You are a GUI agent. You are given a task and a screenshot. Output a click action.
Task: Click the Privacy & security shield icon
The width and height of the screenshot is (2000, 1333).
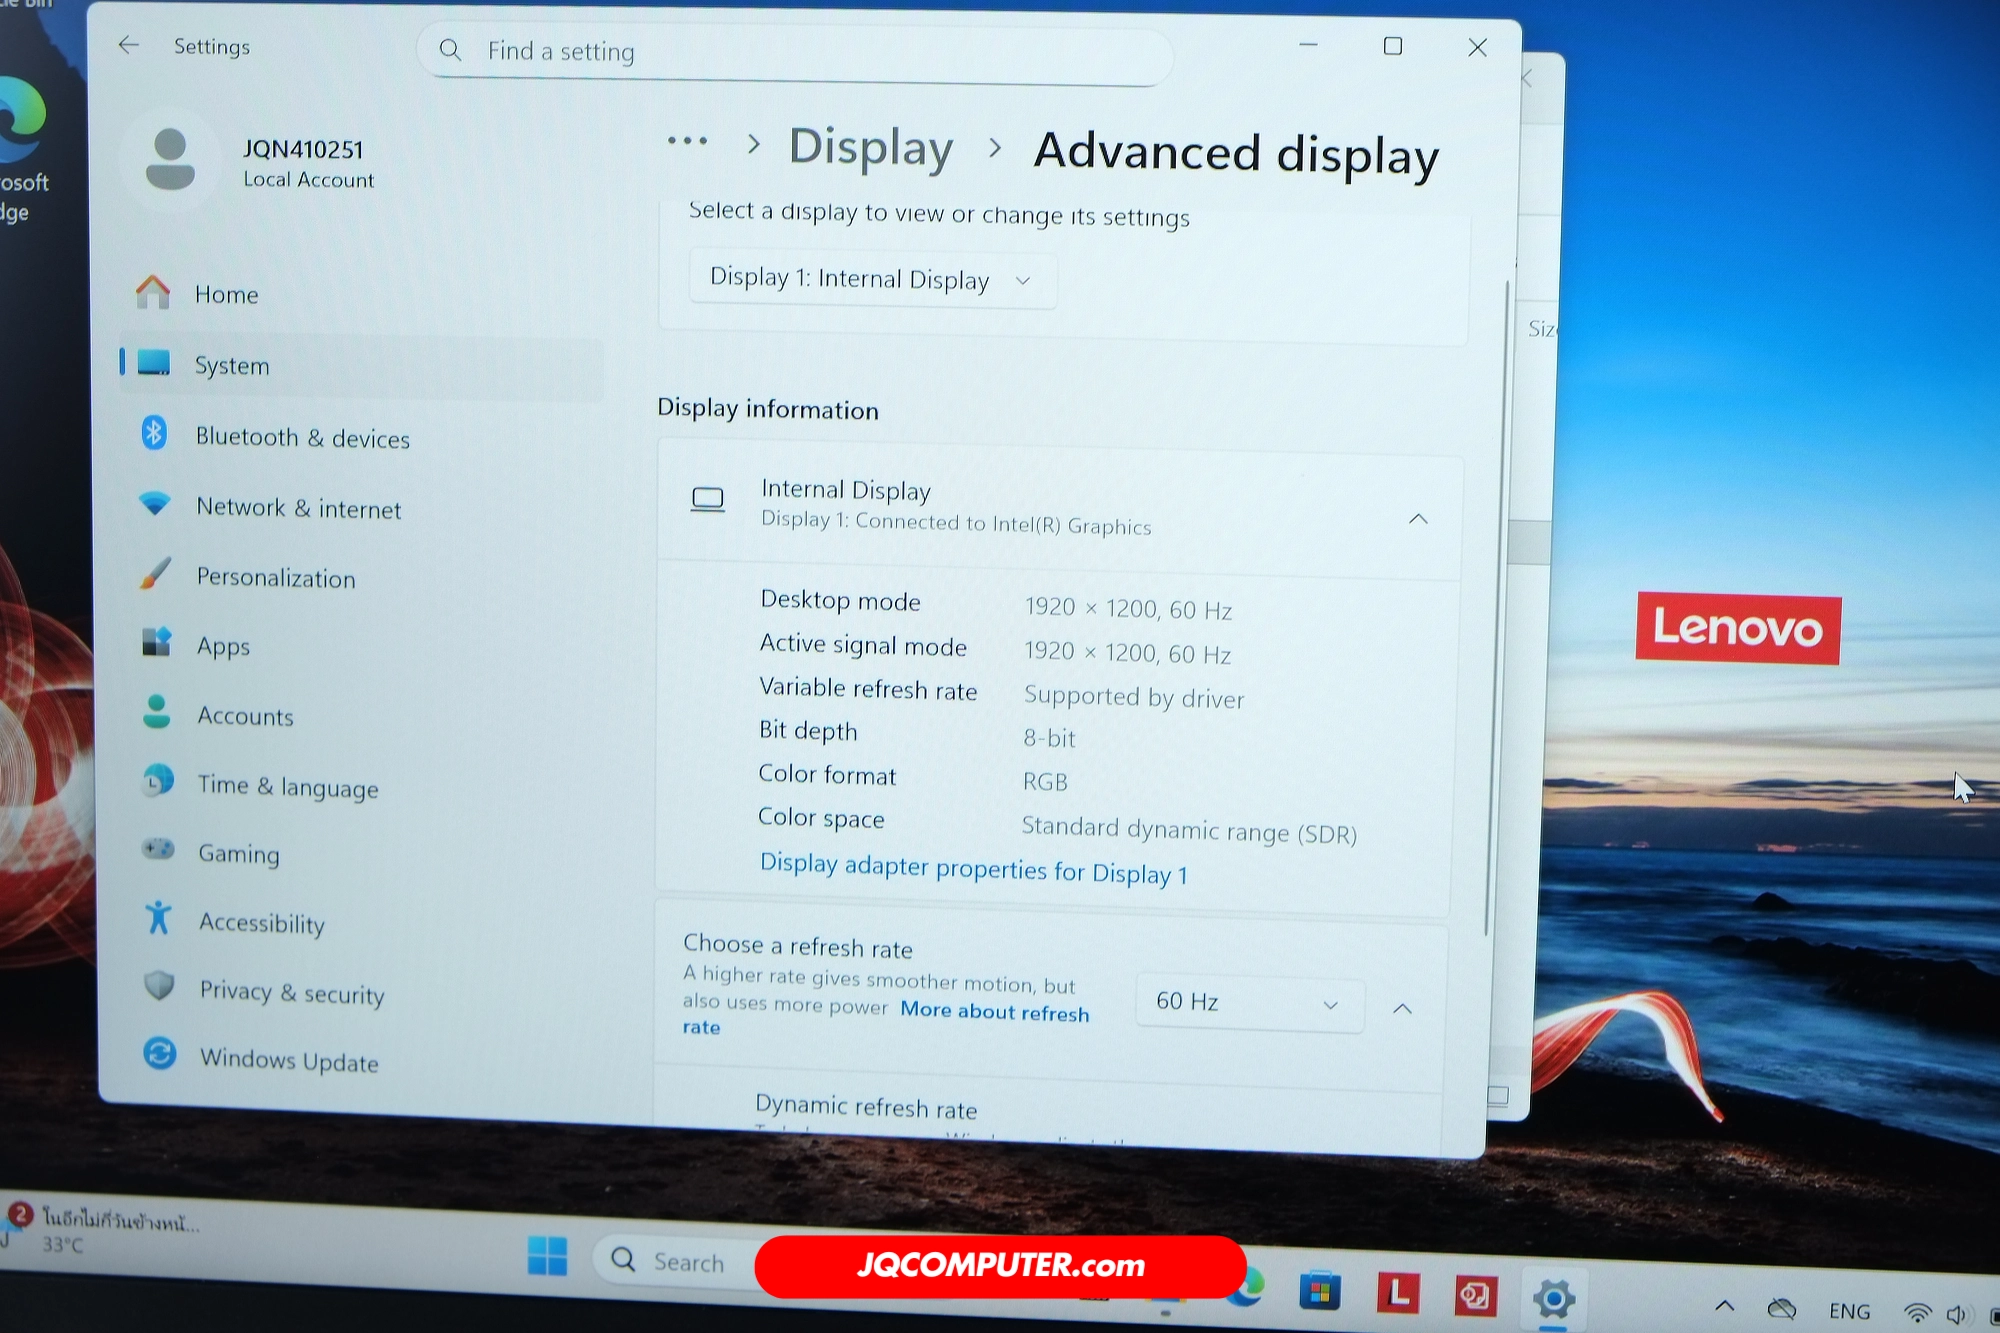point(159,986)
